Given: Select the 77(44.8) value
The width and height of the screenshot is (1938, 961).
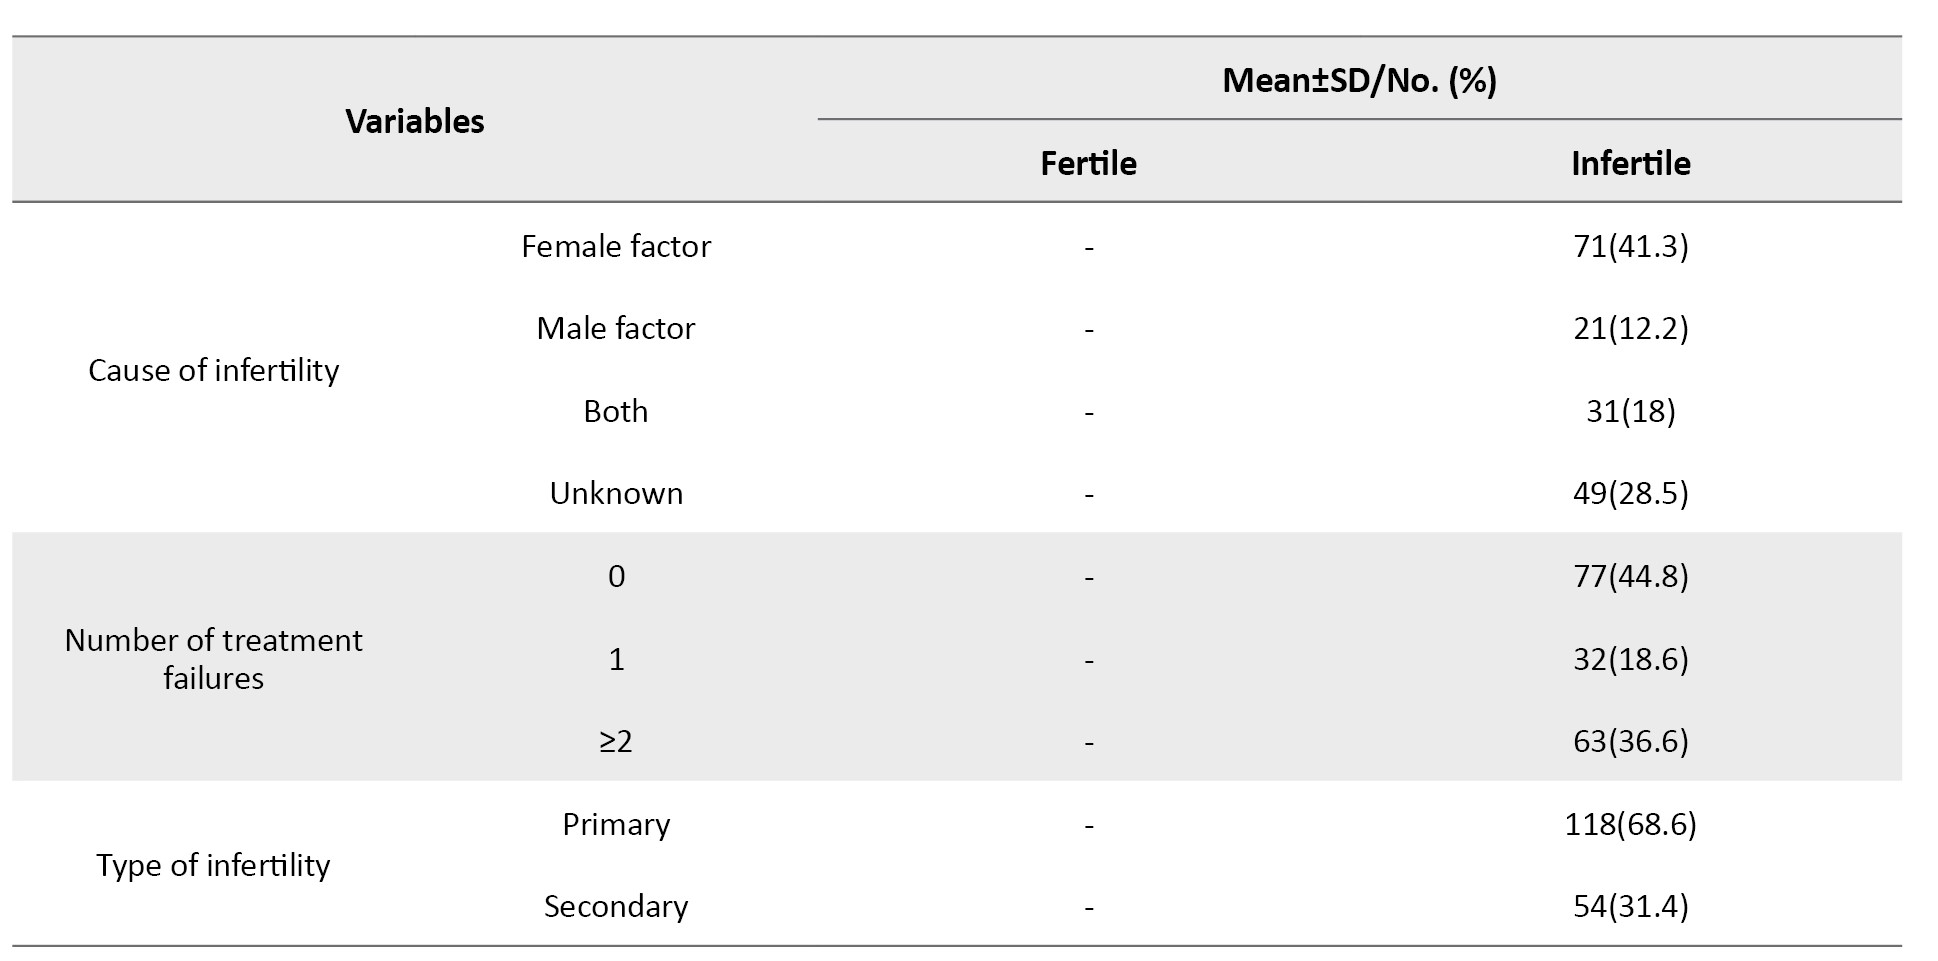Looking at the screenshot, I should (x=1630, y=576).
